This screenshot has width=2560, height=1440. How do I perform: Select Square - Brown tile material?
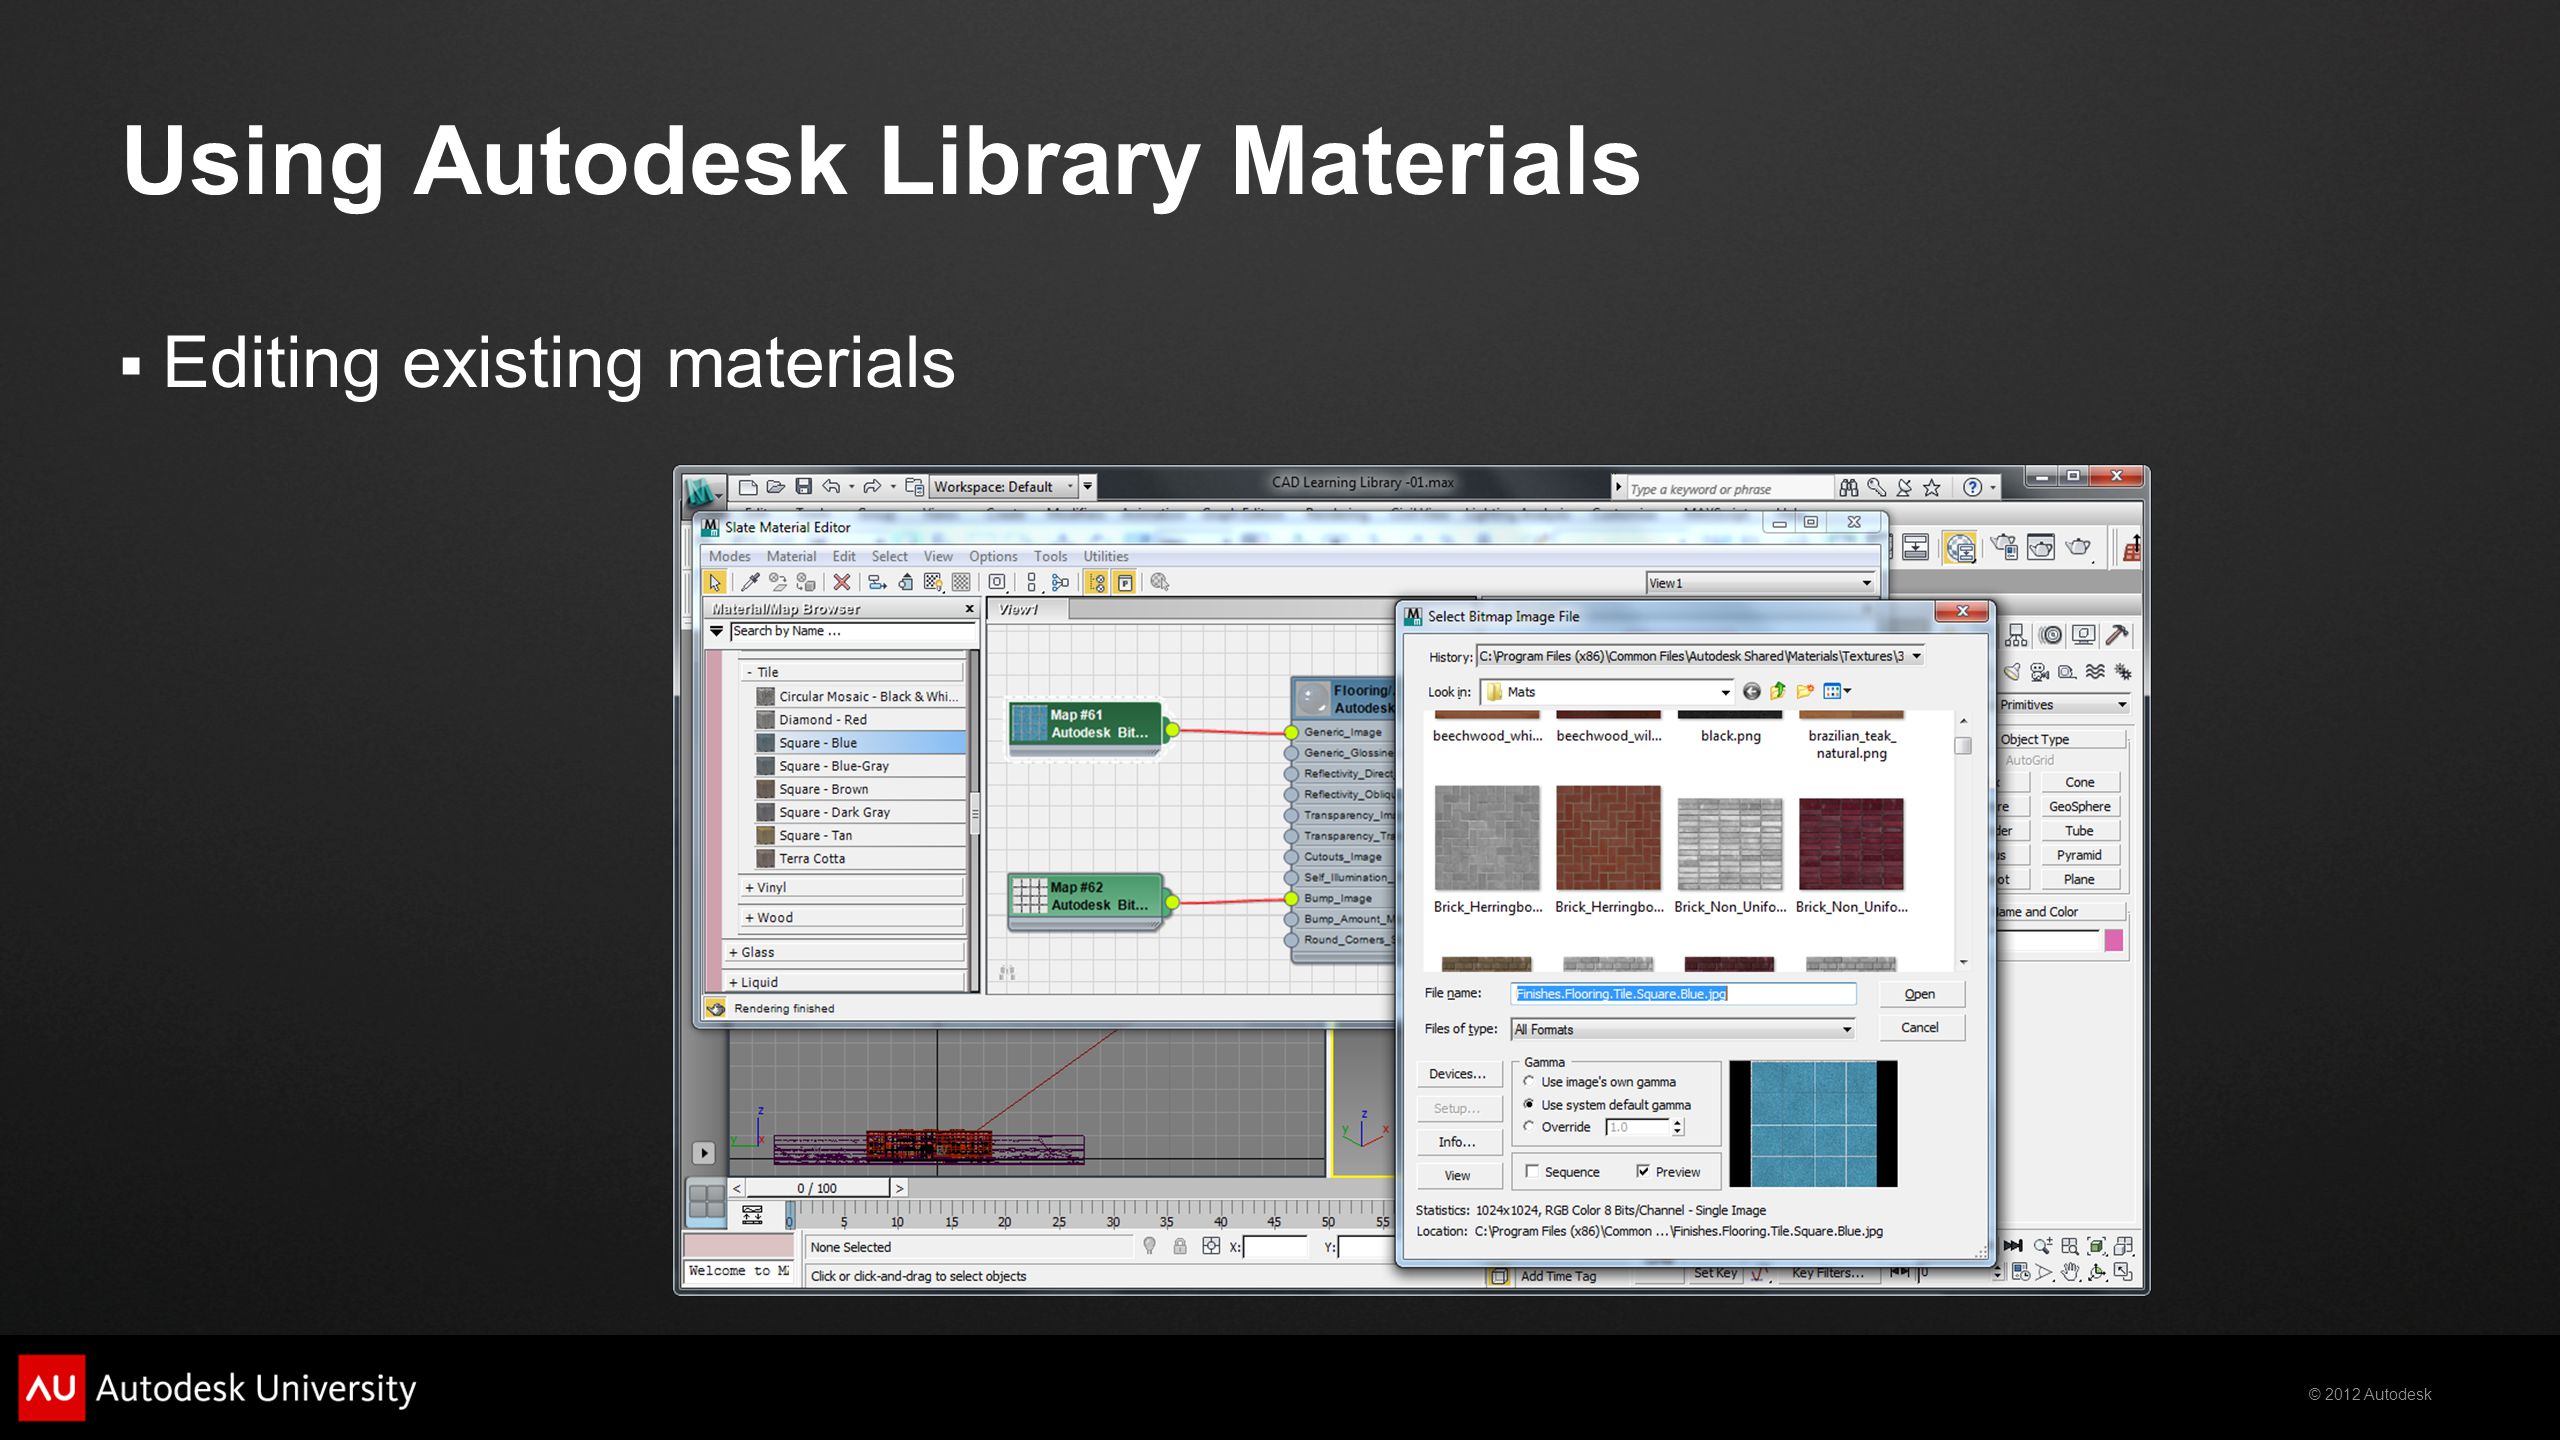(x=859, y=789)
